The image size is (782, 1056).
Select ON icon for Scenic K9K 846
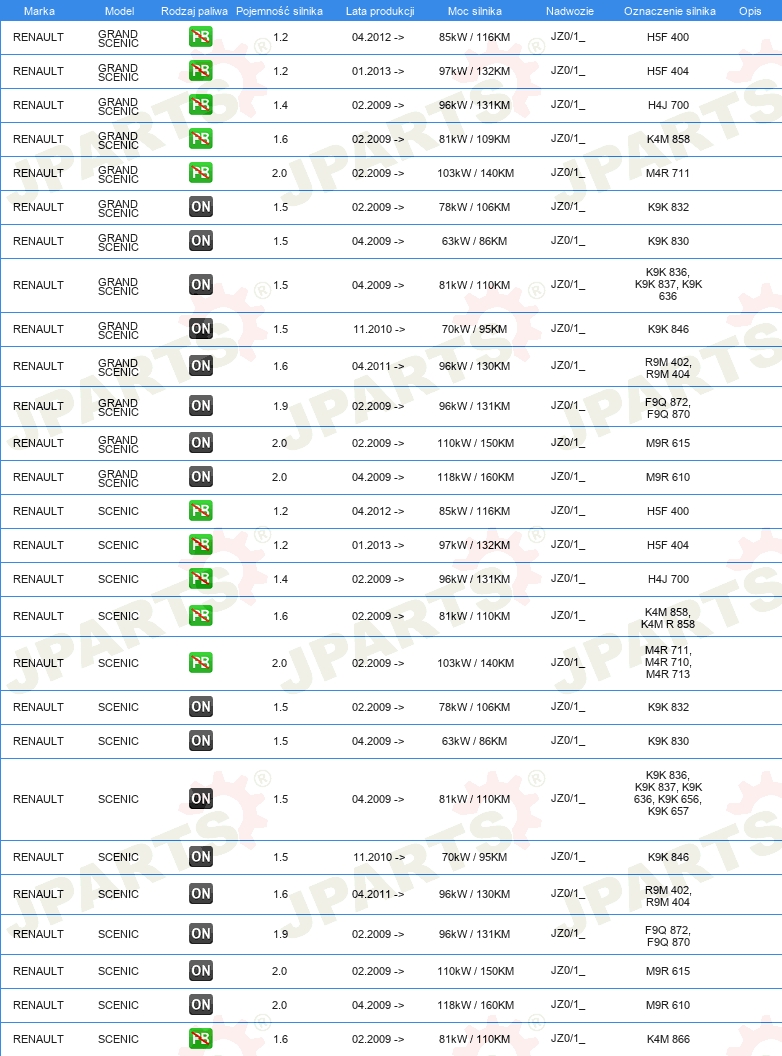(201, 857)
